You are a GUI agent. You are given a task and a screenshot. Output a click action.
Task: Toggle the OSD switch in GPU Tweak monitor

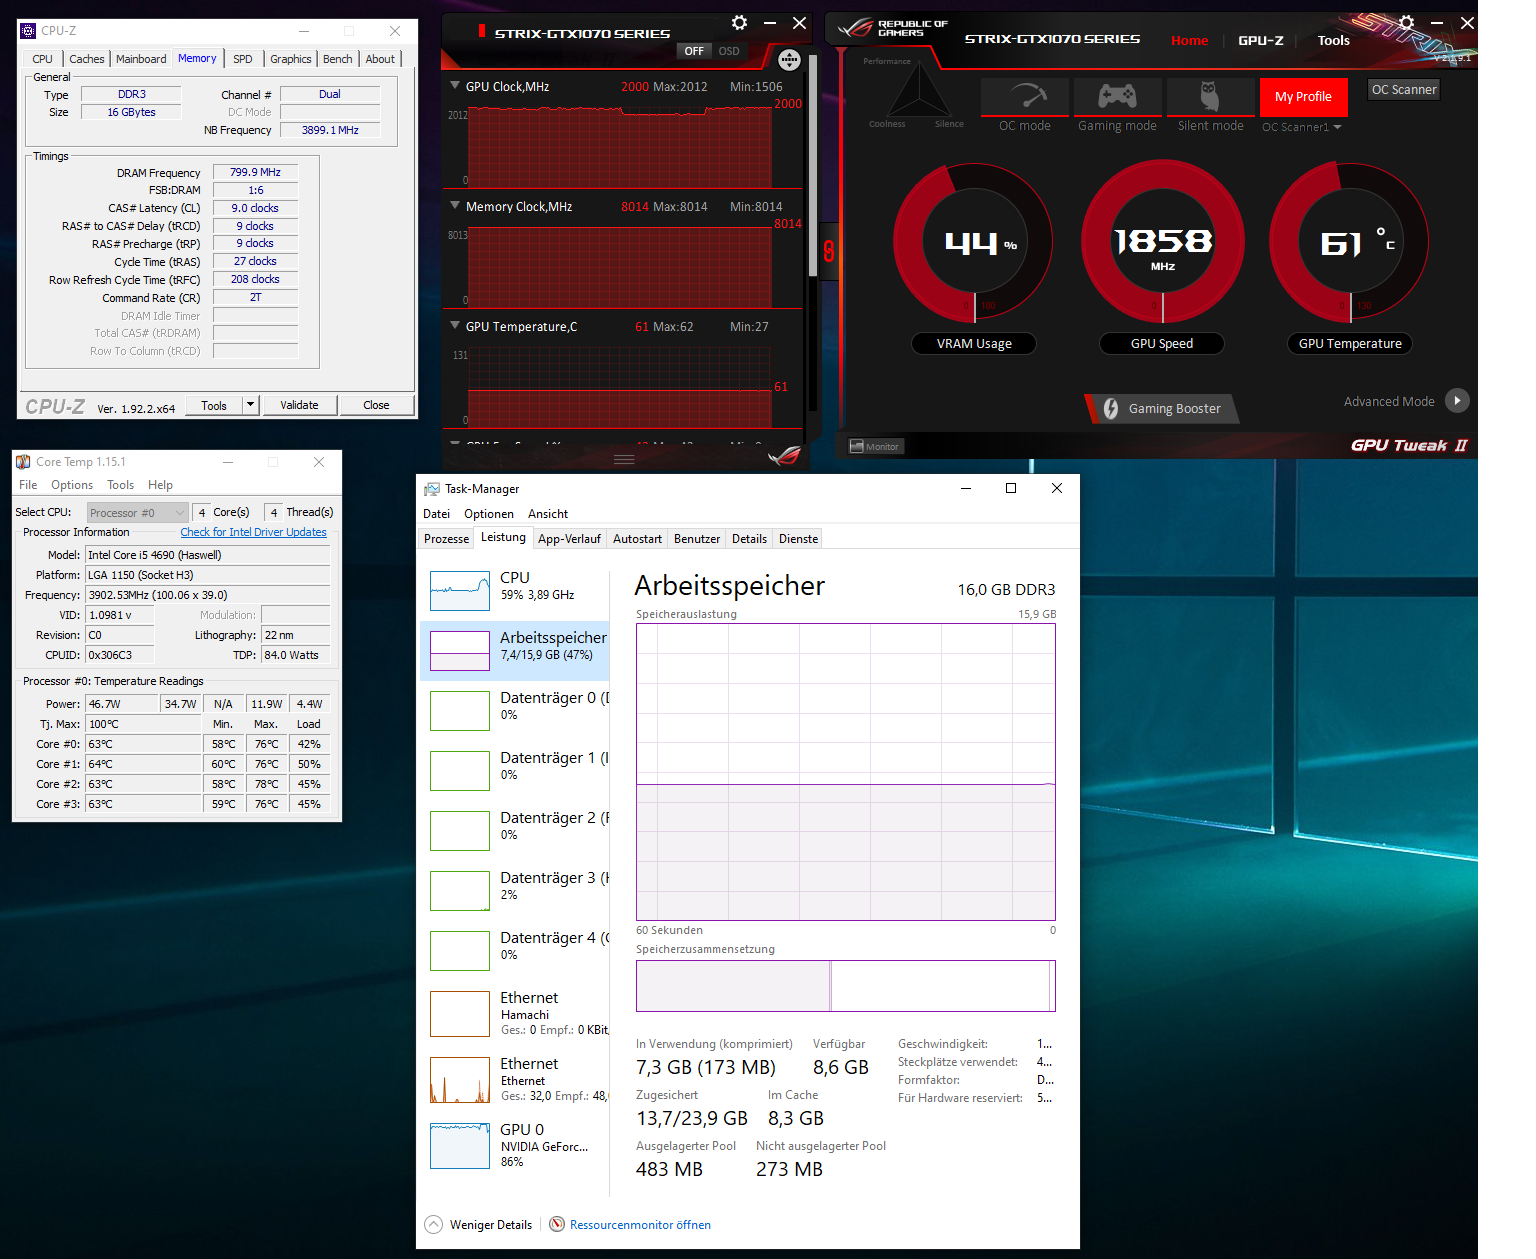coord(729,51)
